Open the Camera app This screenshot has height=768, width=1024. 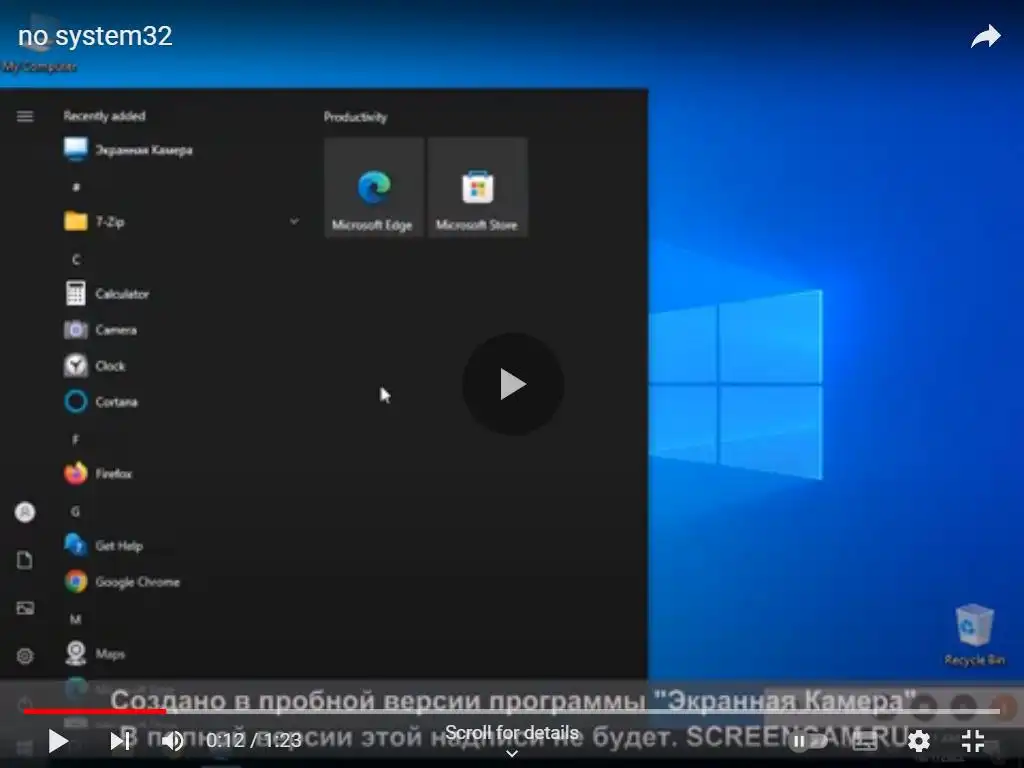click(x=101, y=330)
